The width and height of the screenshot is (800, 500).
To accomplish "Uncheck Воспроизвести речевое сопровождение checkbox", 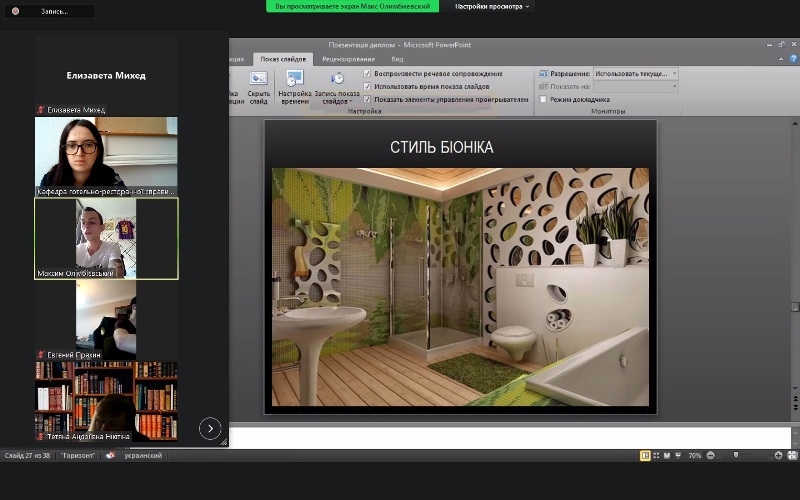I will click(x=368, y=74).
